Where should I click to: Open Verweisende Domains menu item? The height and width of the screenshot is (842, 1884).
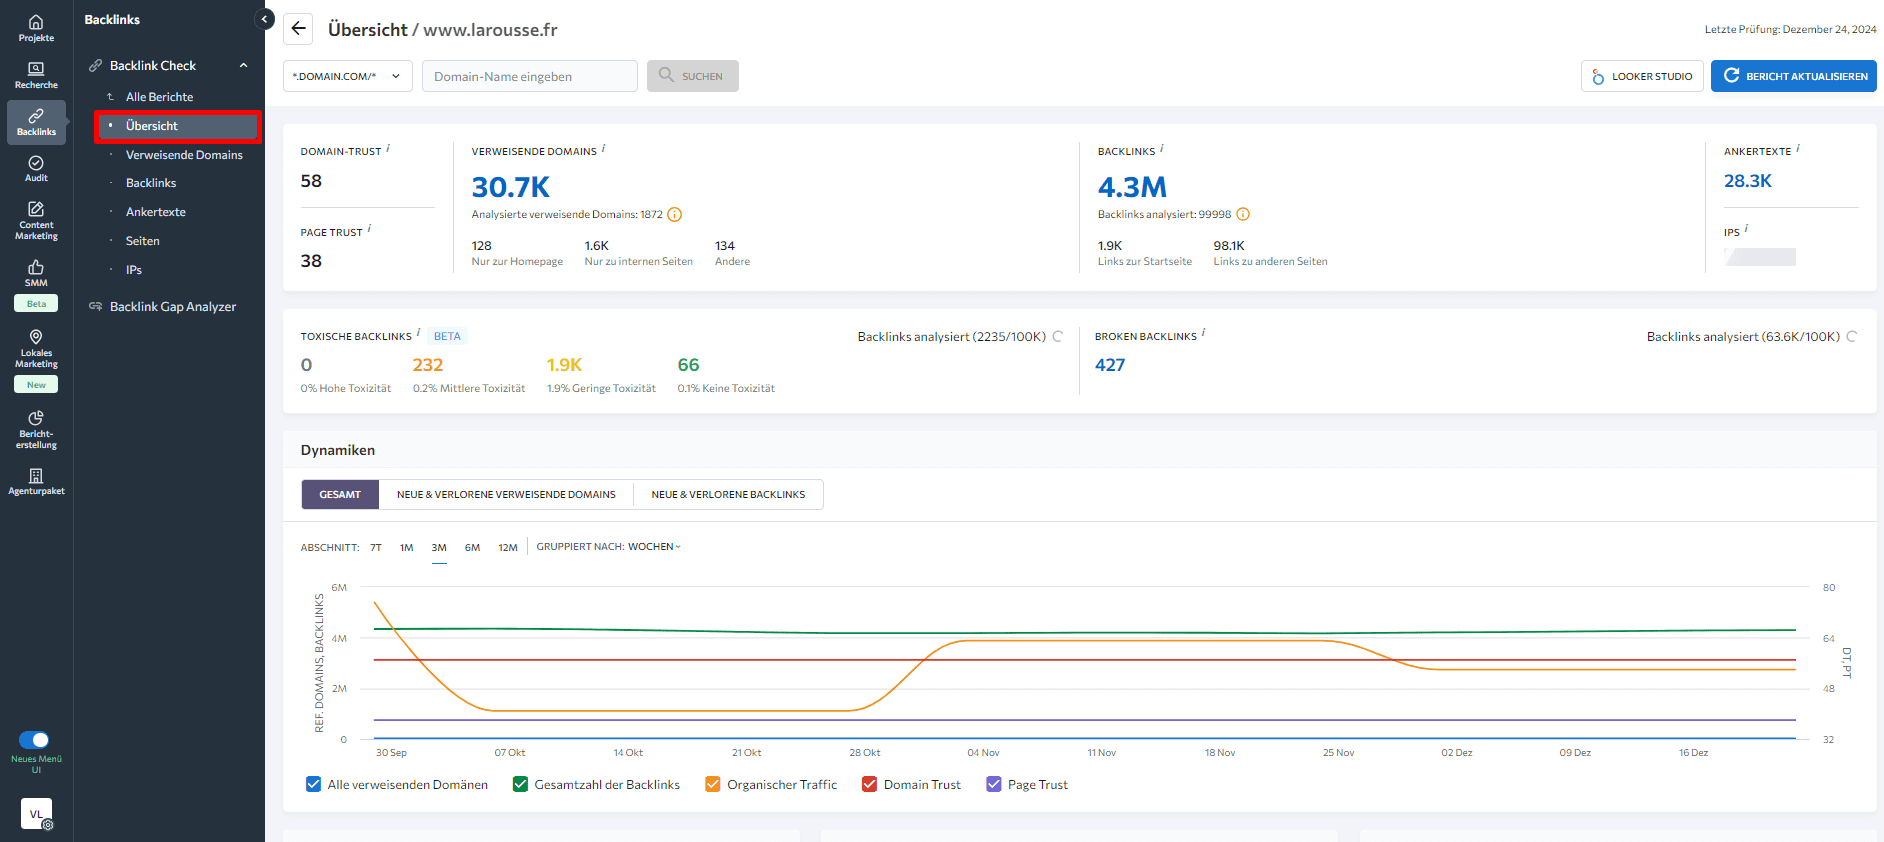184,155
